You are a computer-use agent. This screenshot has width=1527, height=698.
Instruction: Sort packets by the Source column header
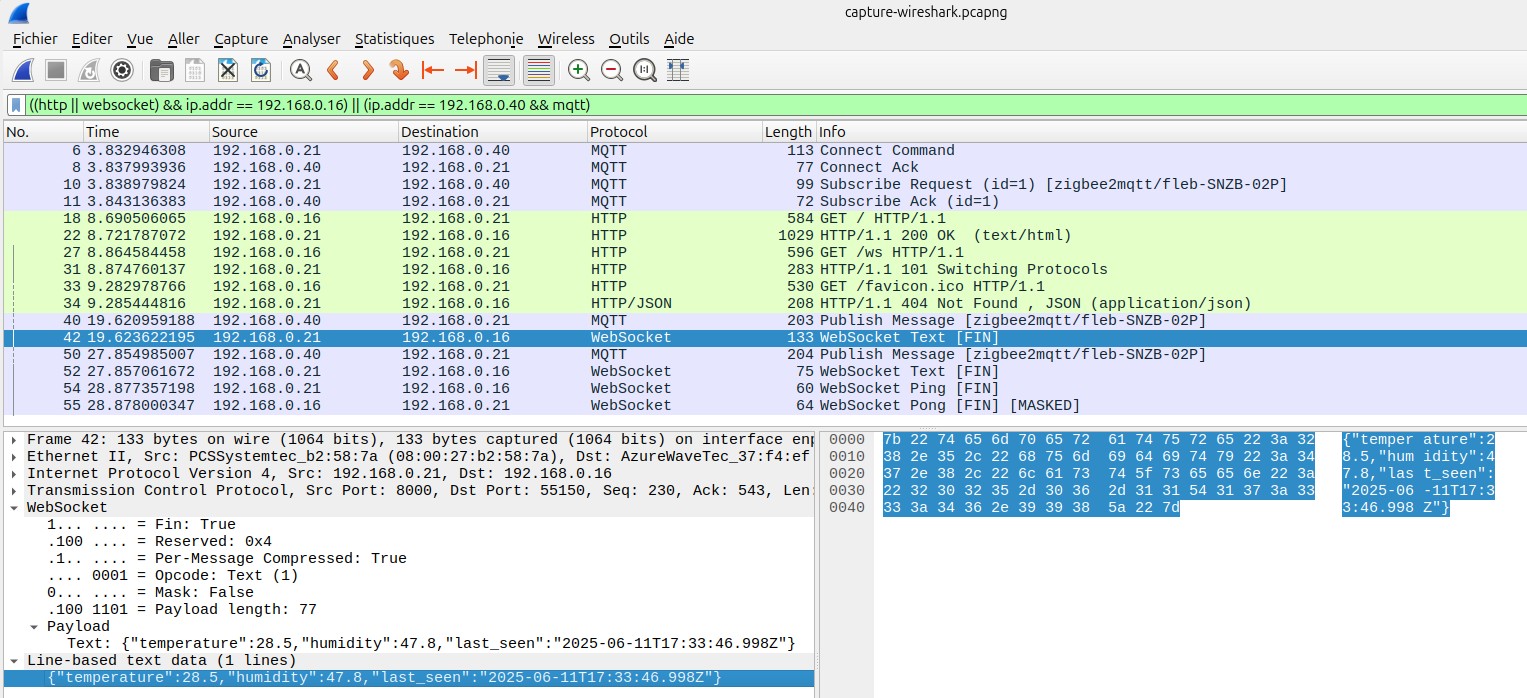(304, 132)
